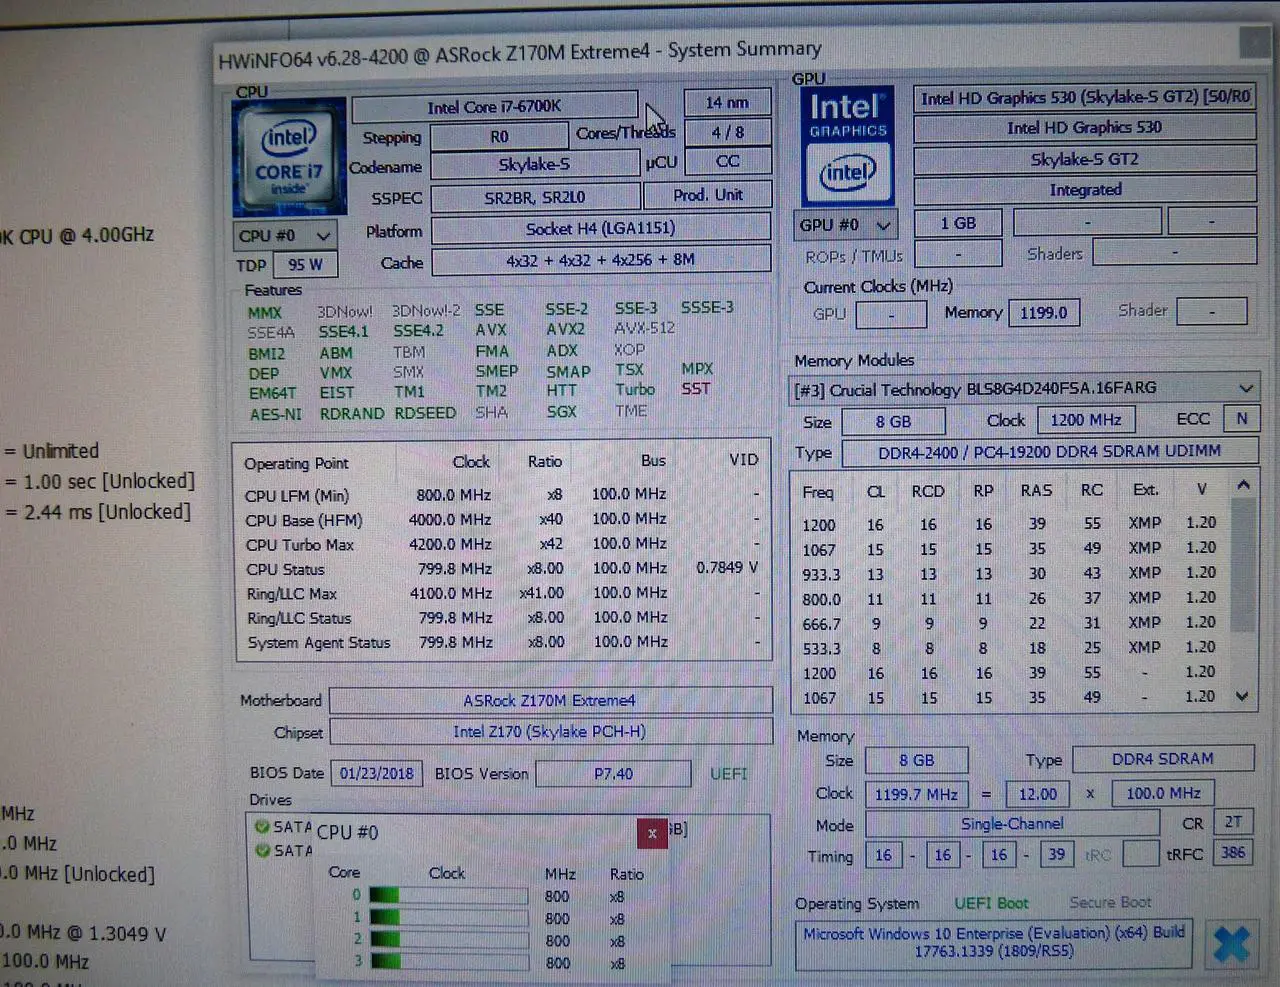1280x987 pixels.
Task: Select the Stepping R0 field
Action: tap(499, 136)
